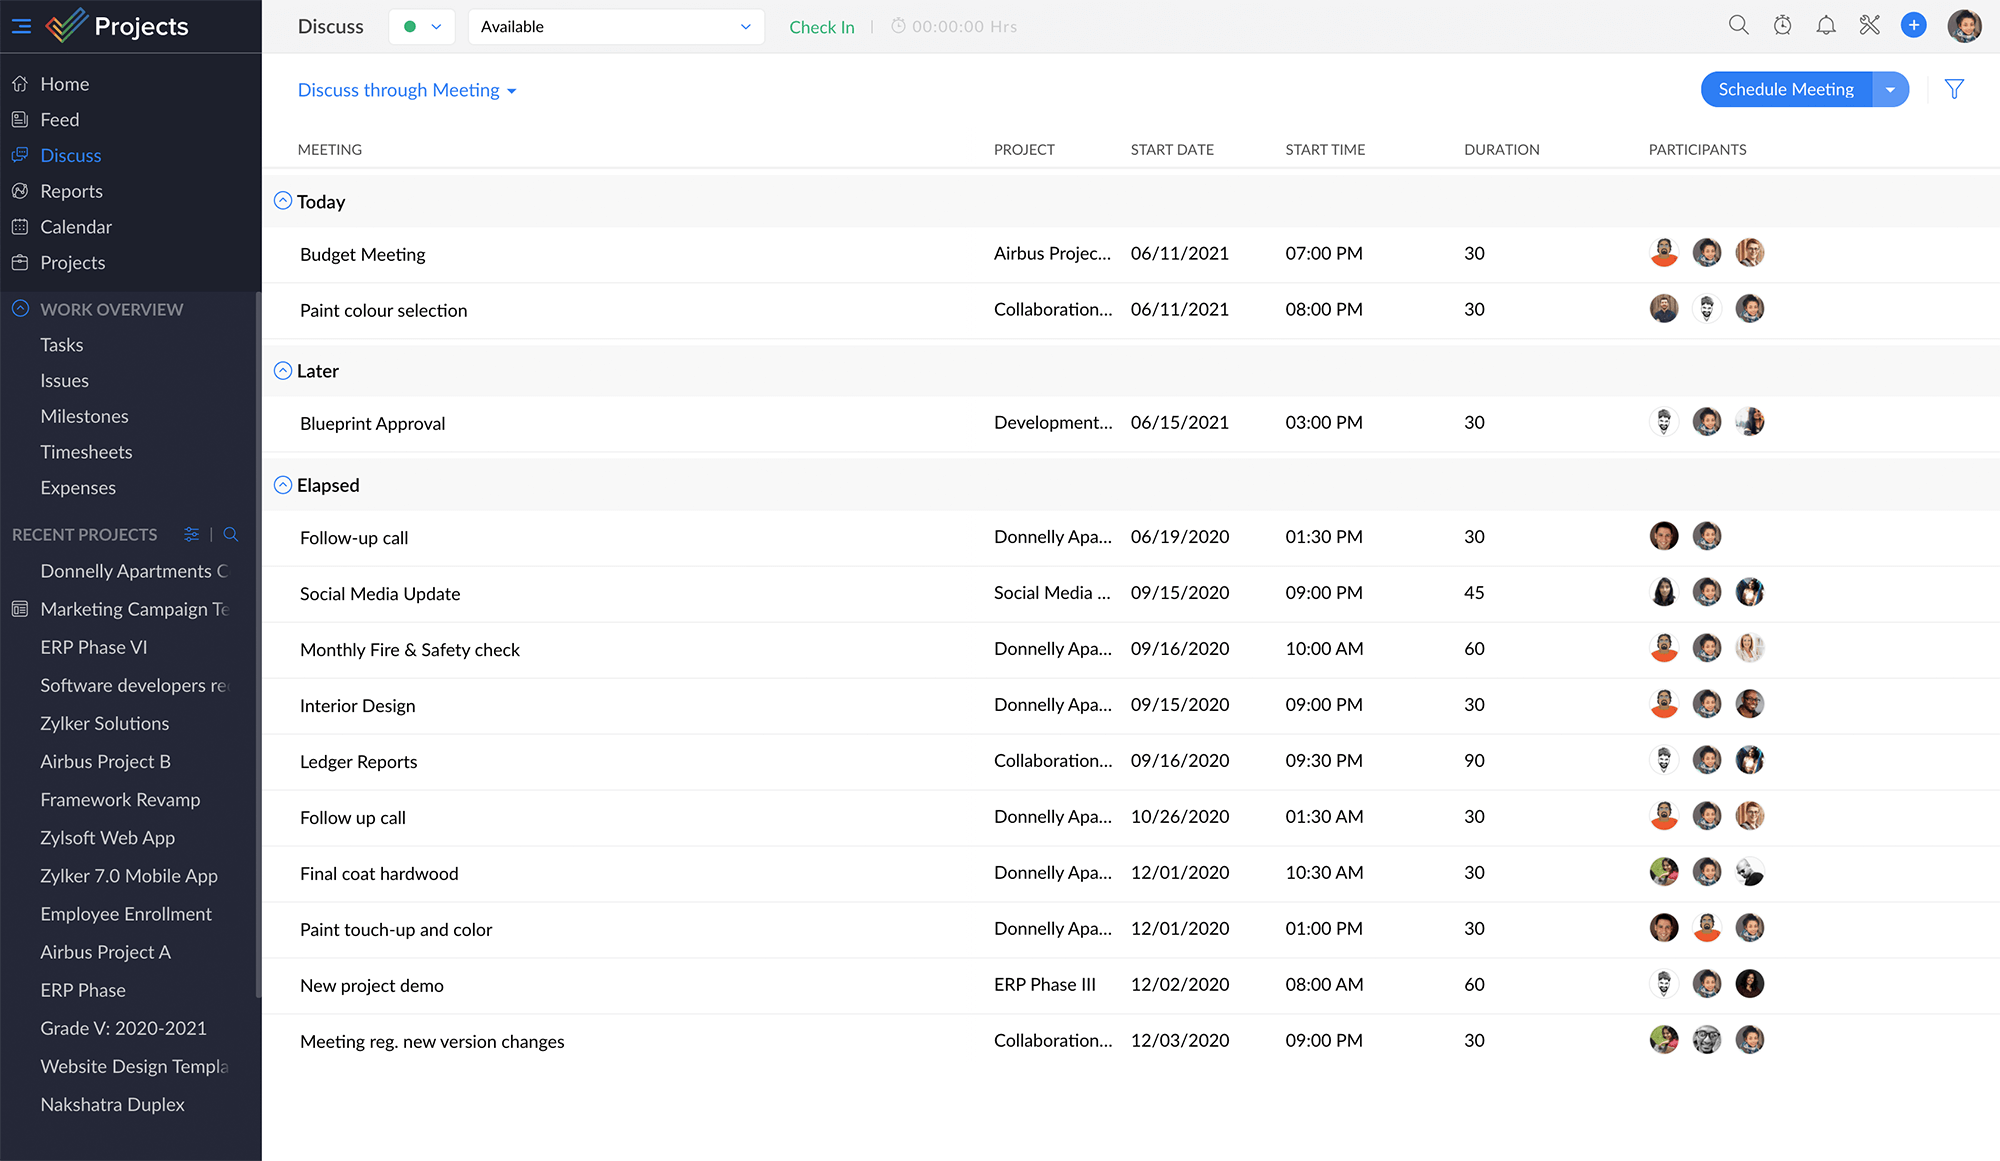
Task: Open the green status indicator dropdown
Action: pyautogui.click(x=421, y=27)
